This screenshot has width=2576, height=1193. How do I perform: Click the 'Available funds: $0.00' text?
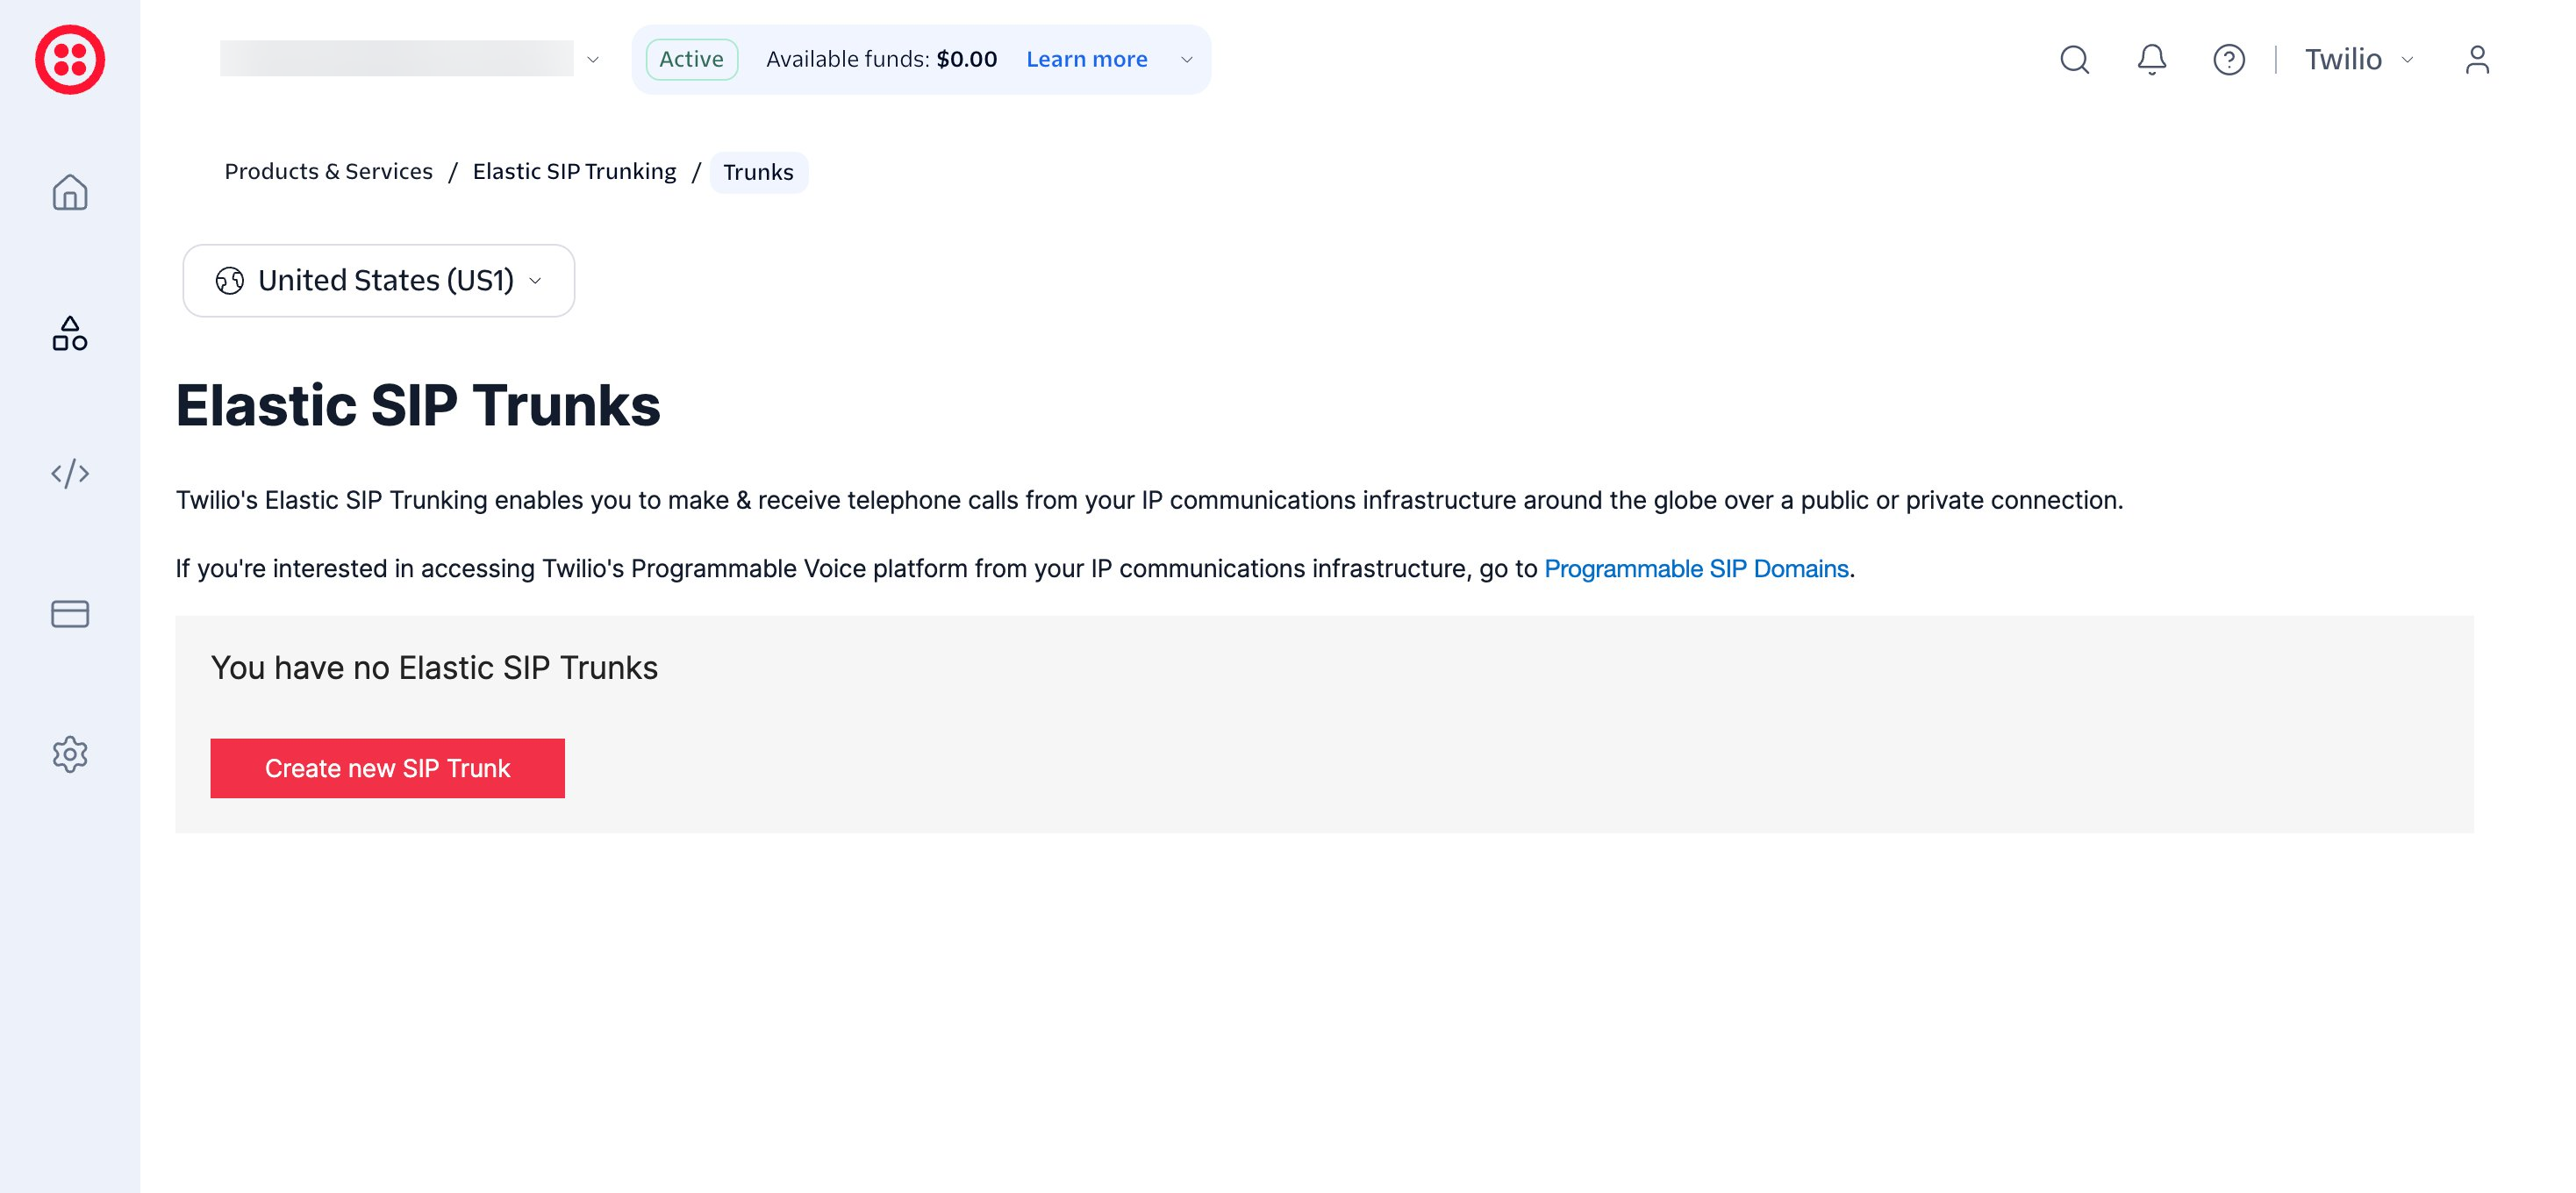click(x=881, y=59)
